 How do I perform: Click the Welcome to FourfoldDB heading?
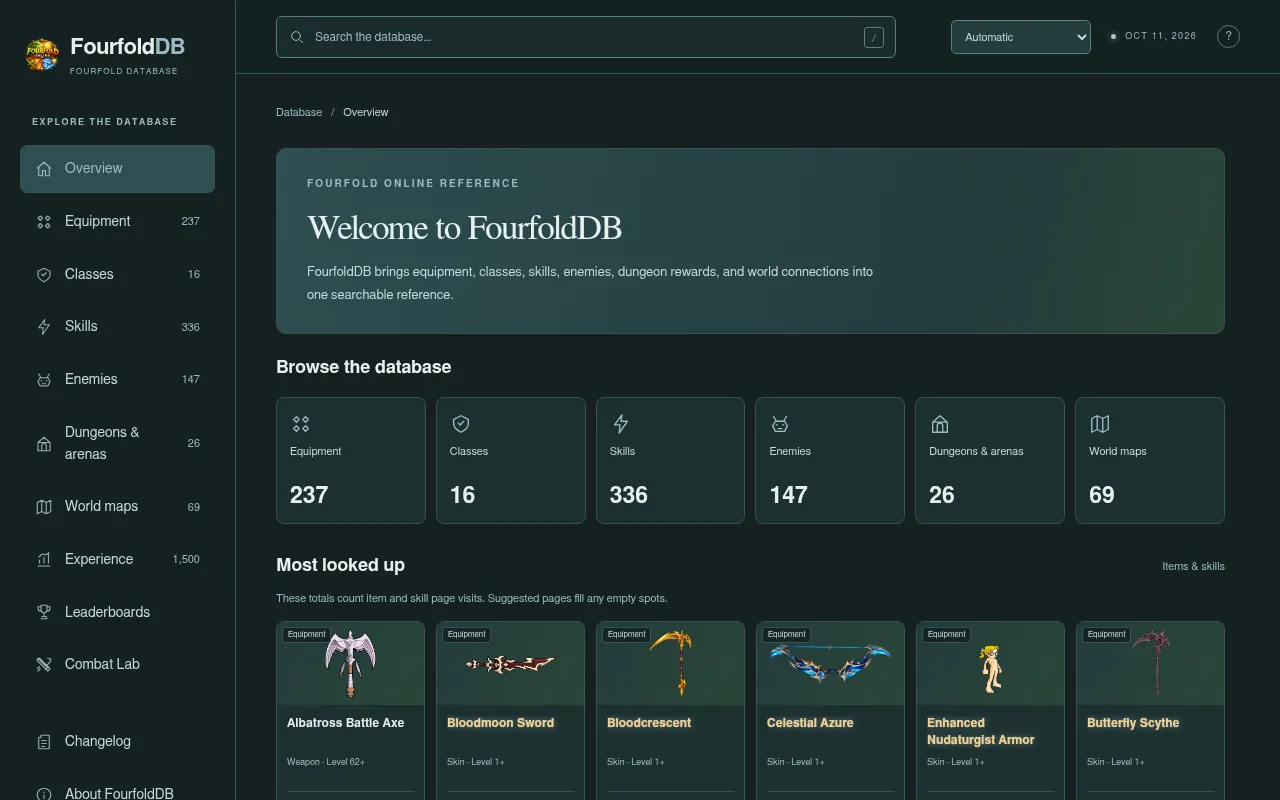point(464,228)
